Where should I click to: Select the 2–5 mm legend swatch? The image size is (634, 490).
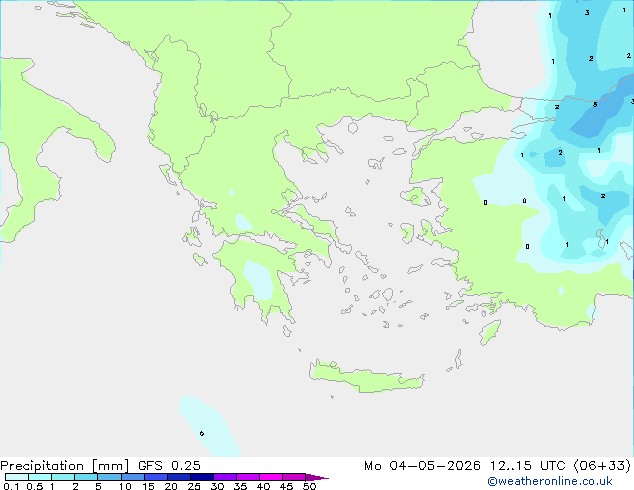coord(86,477)
